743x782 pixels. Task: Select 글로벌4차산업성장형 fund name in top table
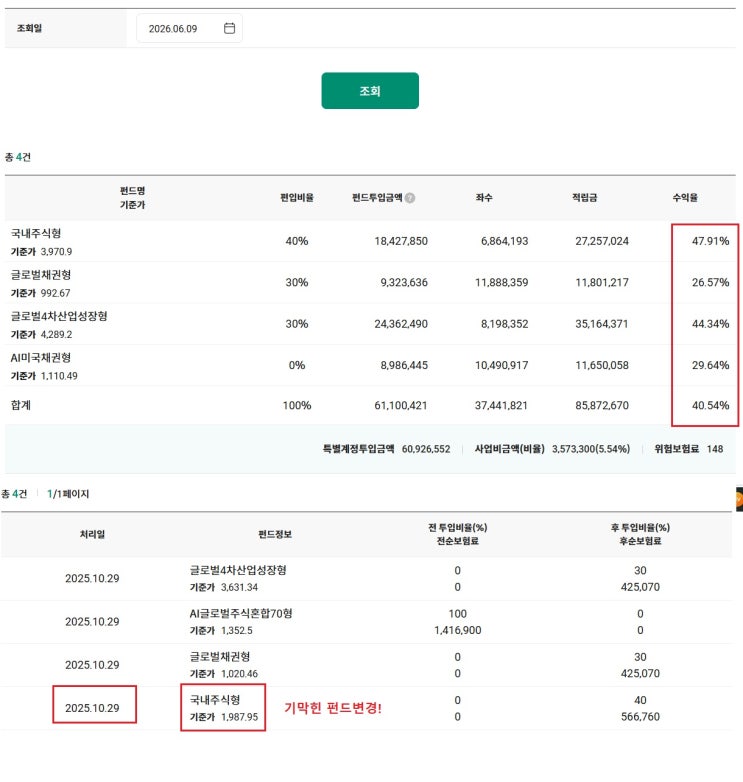click(x=59, y=316)
